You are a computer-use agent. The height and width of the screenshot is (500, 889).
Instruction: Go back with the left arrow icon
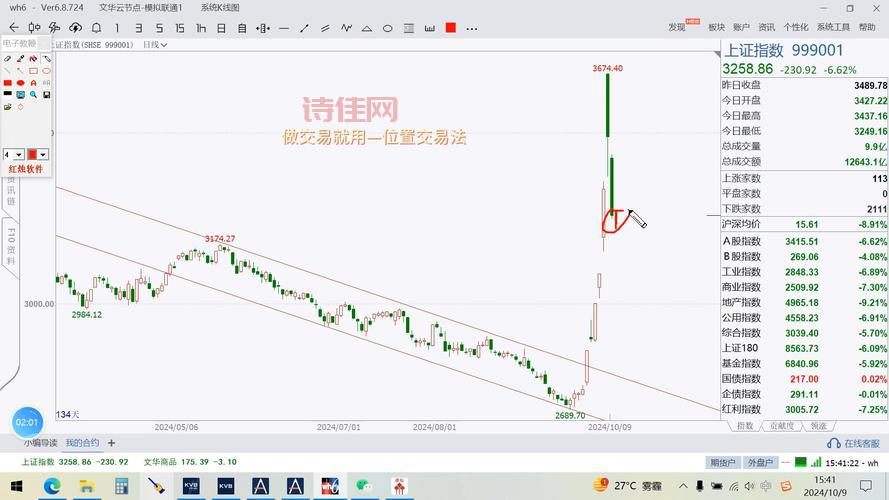tap(14, 28)
